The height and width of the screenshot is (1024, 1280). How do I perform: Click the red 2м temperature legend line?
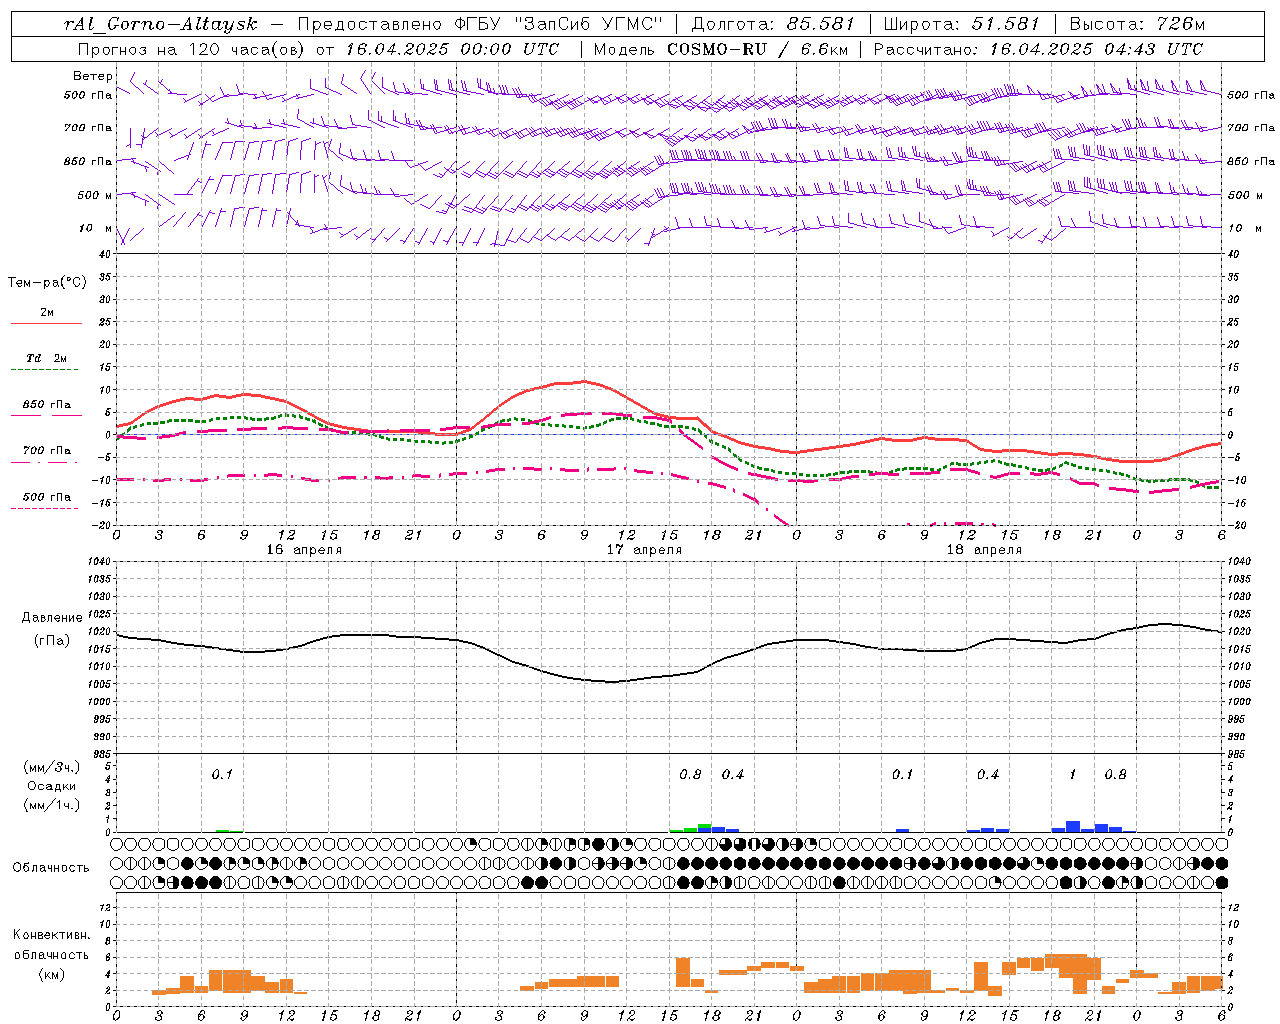[46, 324]
